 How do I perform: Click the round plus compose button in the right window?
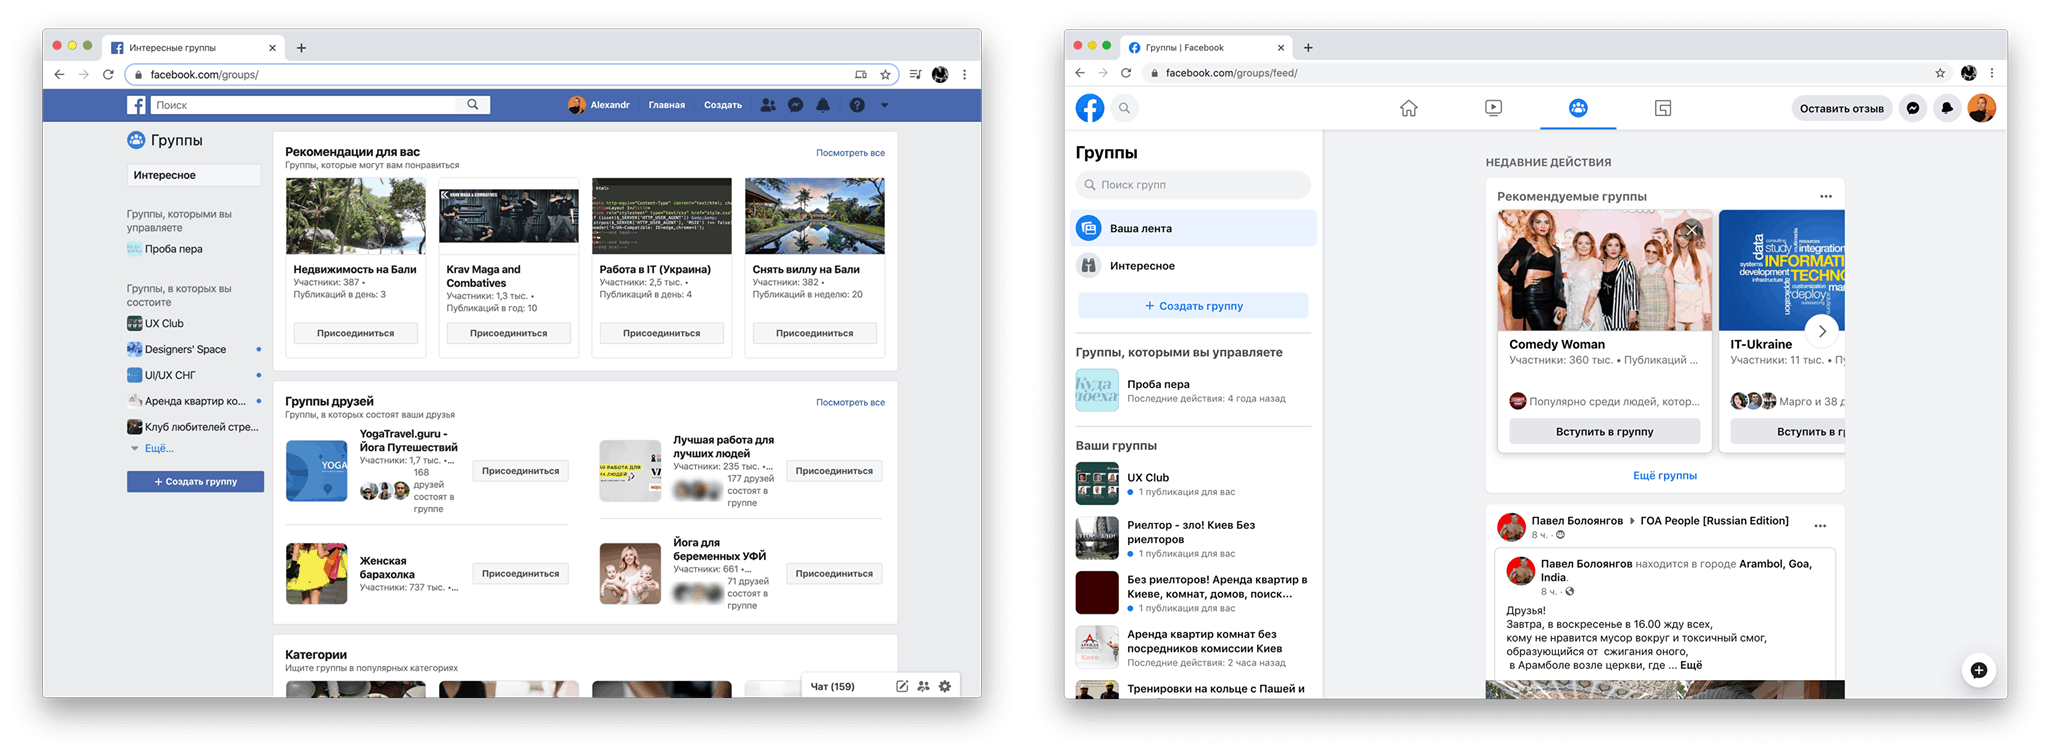click(x=1978, y=670)
